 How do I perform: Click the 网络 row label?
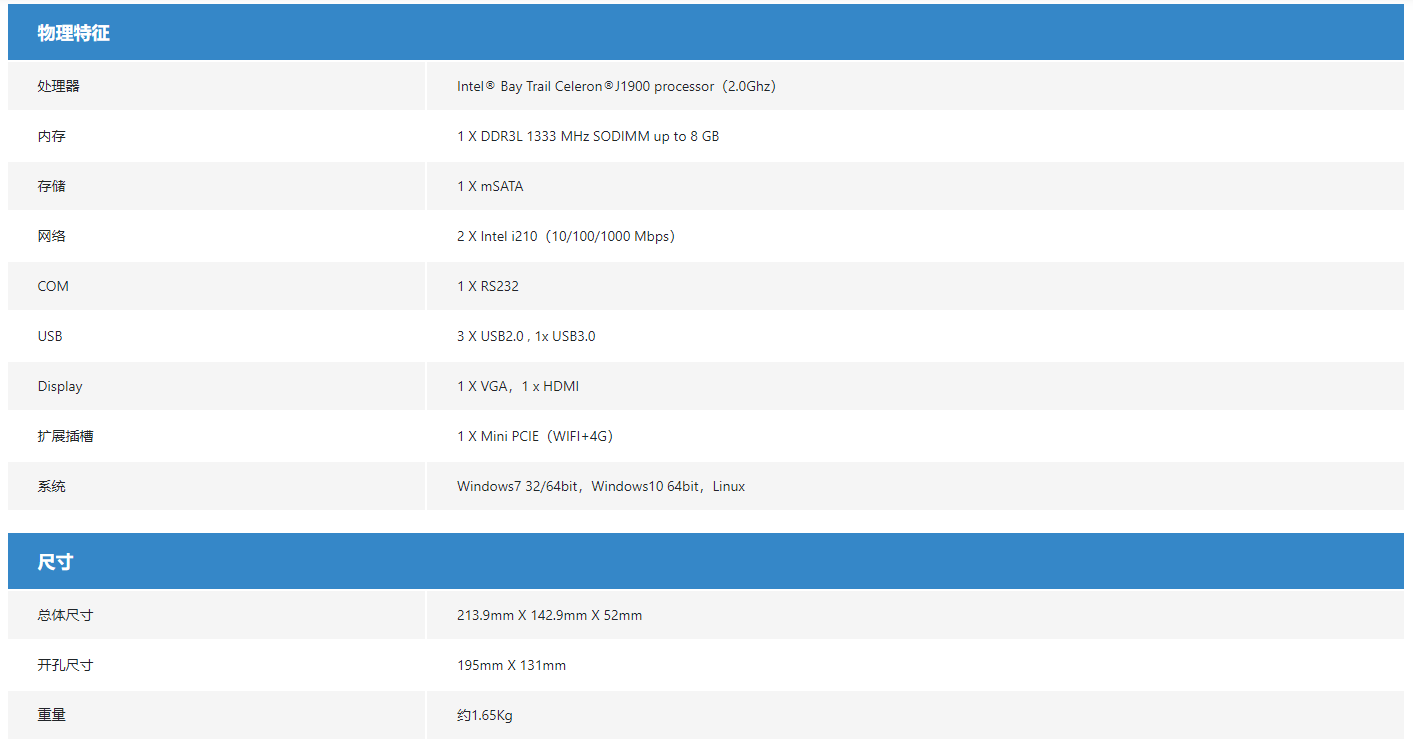tap(51, 236)
